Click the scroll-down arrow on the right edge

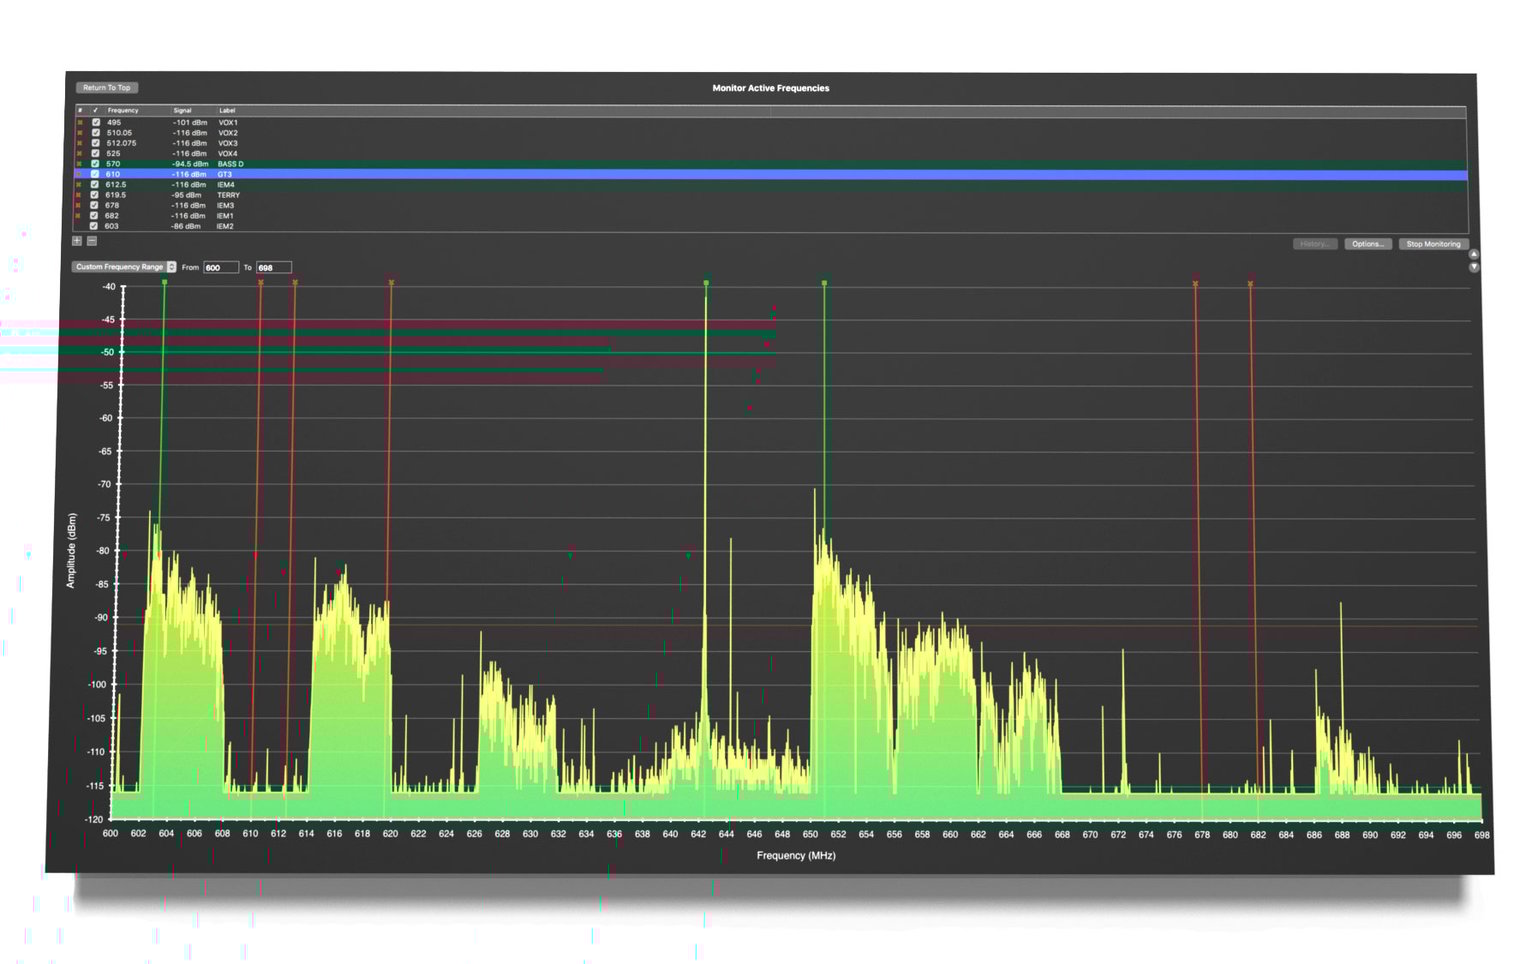pyautogui.click(x=1474, y=266)
